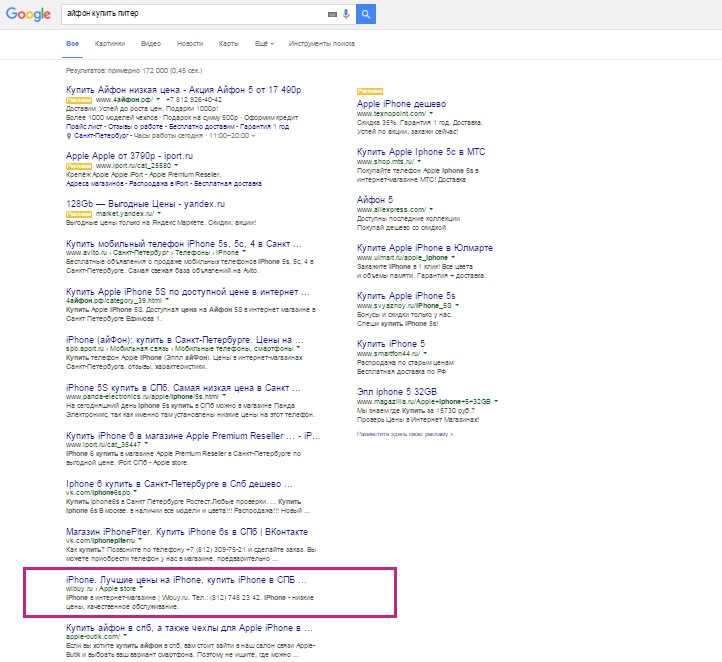
Task: Expand the Ещё dropdown menu
Action: pyautogui.click(x=264, y=44)
